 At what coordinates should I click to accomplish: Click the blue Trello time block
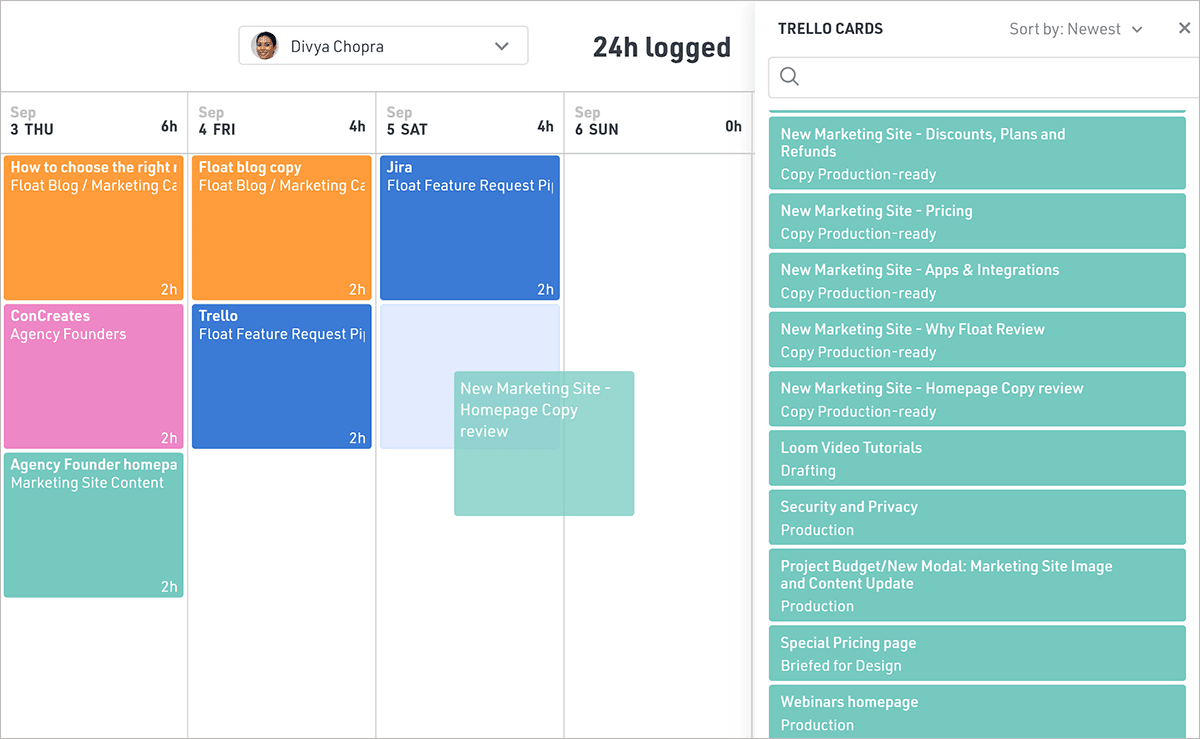[x=281, y=376]
